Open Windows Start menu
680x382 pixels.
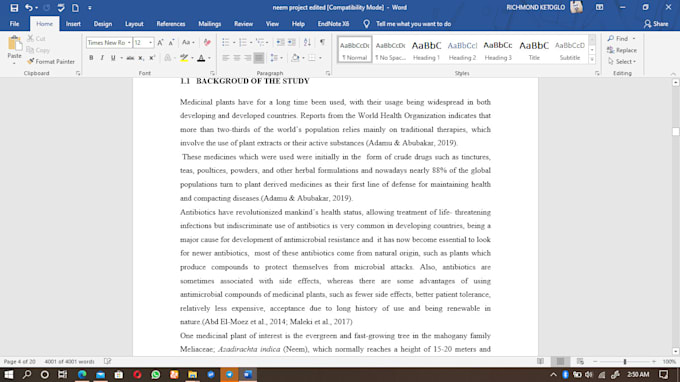pos(9,374)
